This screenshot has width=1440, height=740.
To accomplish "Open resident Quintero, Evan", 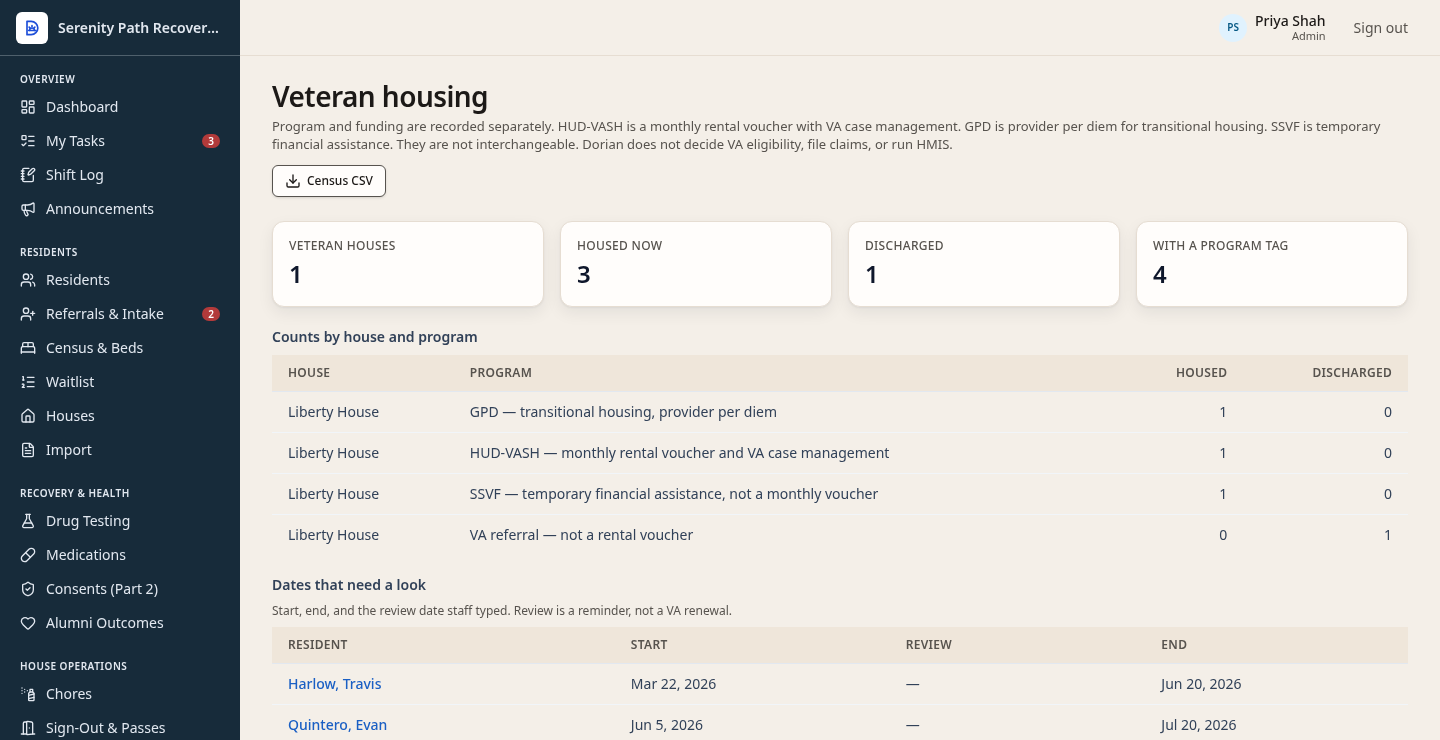I will 337,725.
